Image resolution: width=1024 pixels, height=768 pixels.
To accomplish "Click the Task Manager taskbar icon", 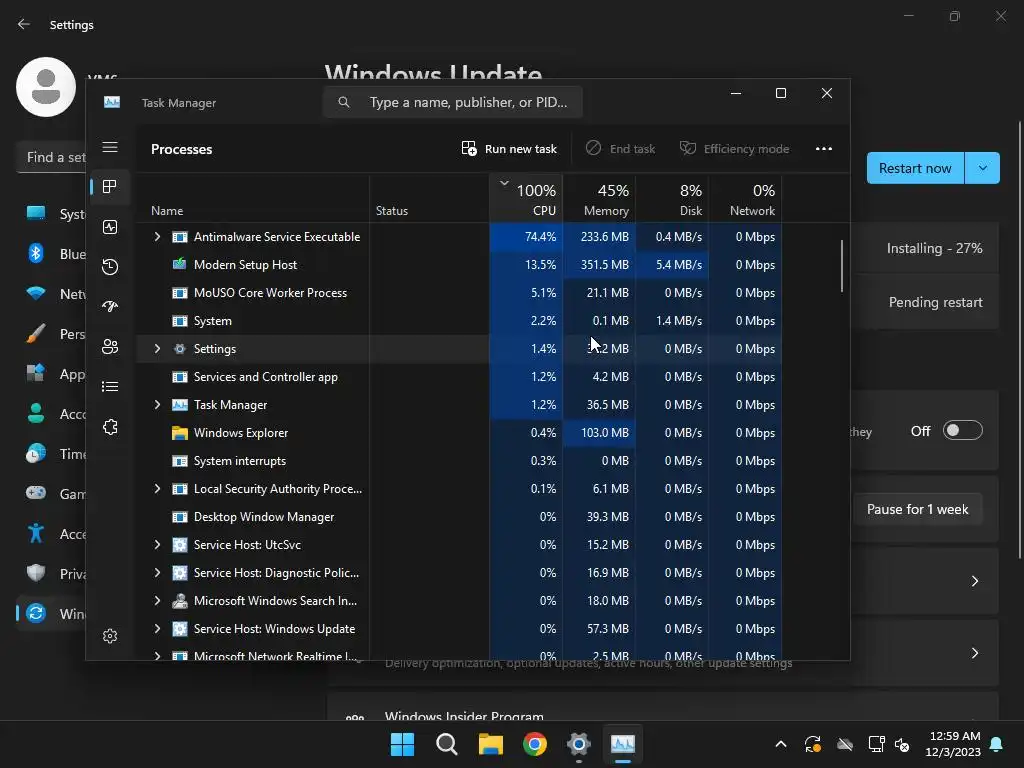I will tap(623, 744).
